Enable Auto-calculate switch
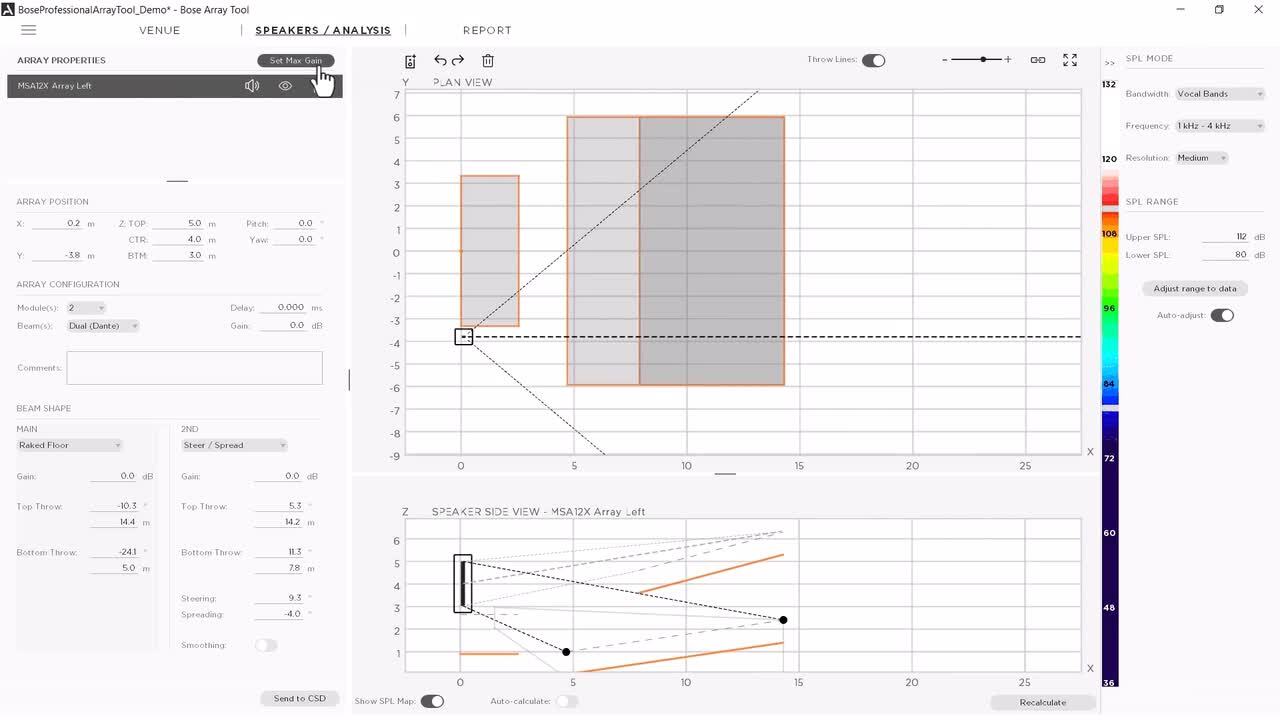The image size is (1280, 720). coord(567,701)
